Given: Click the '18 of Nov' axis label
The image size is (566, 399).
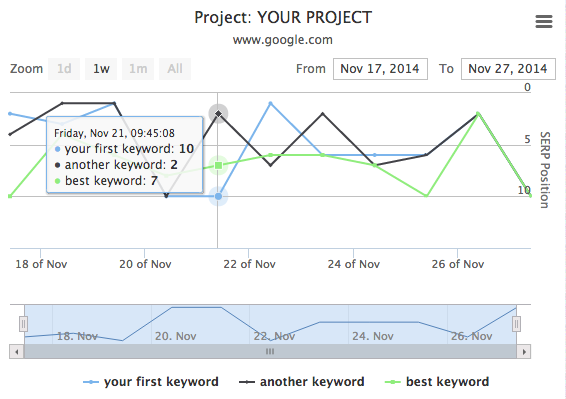Looking at the screenshot, I should (x=41, y=264).
